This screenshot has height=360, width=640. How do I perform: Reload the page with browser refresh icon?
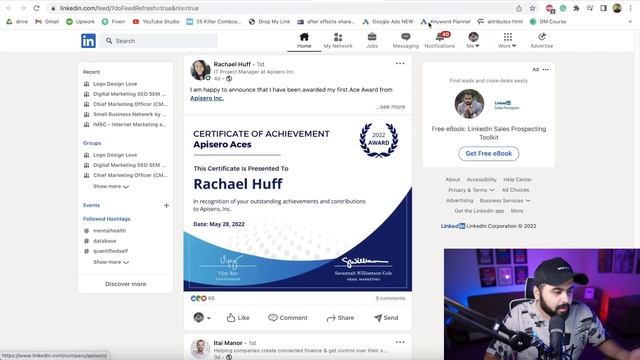[36, 8]
